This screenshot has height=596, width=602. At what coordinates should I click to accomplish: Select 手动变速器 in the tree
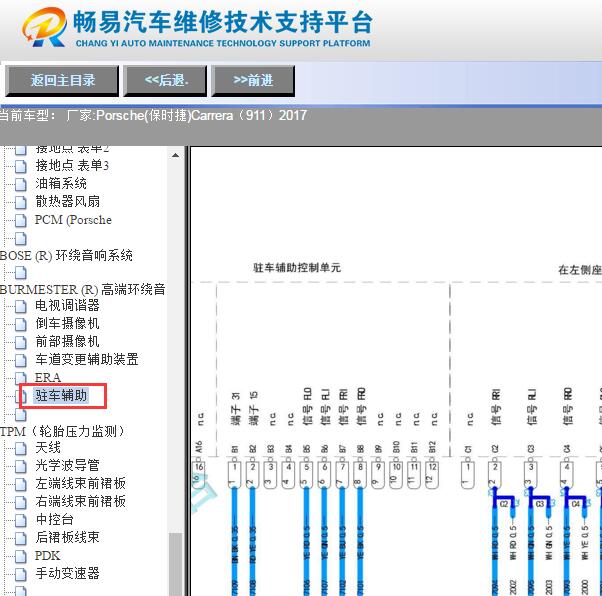67,574
